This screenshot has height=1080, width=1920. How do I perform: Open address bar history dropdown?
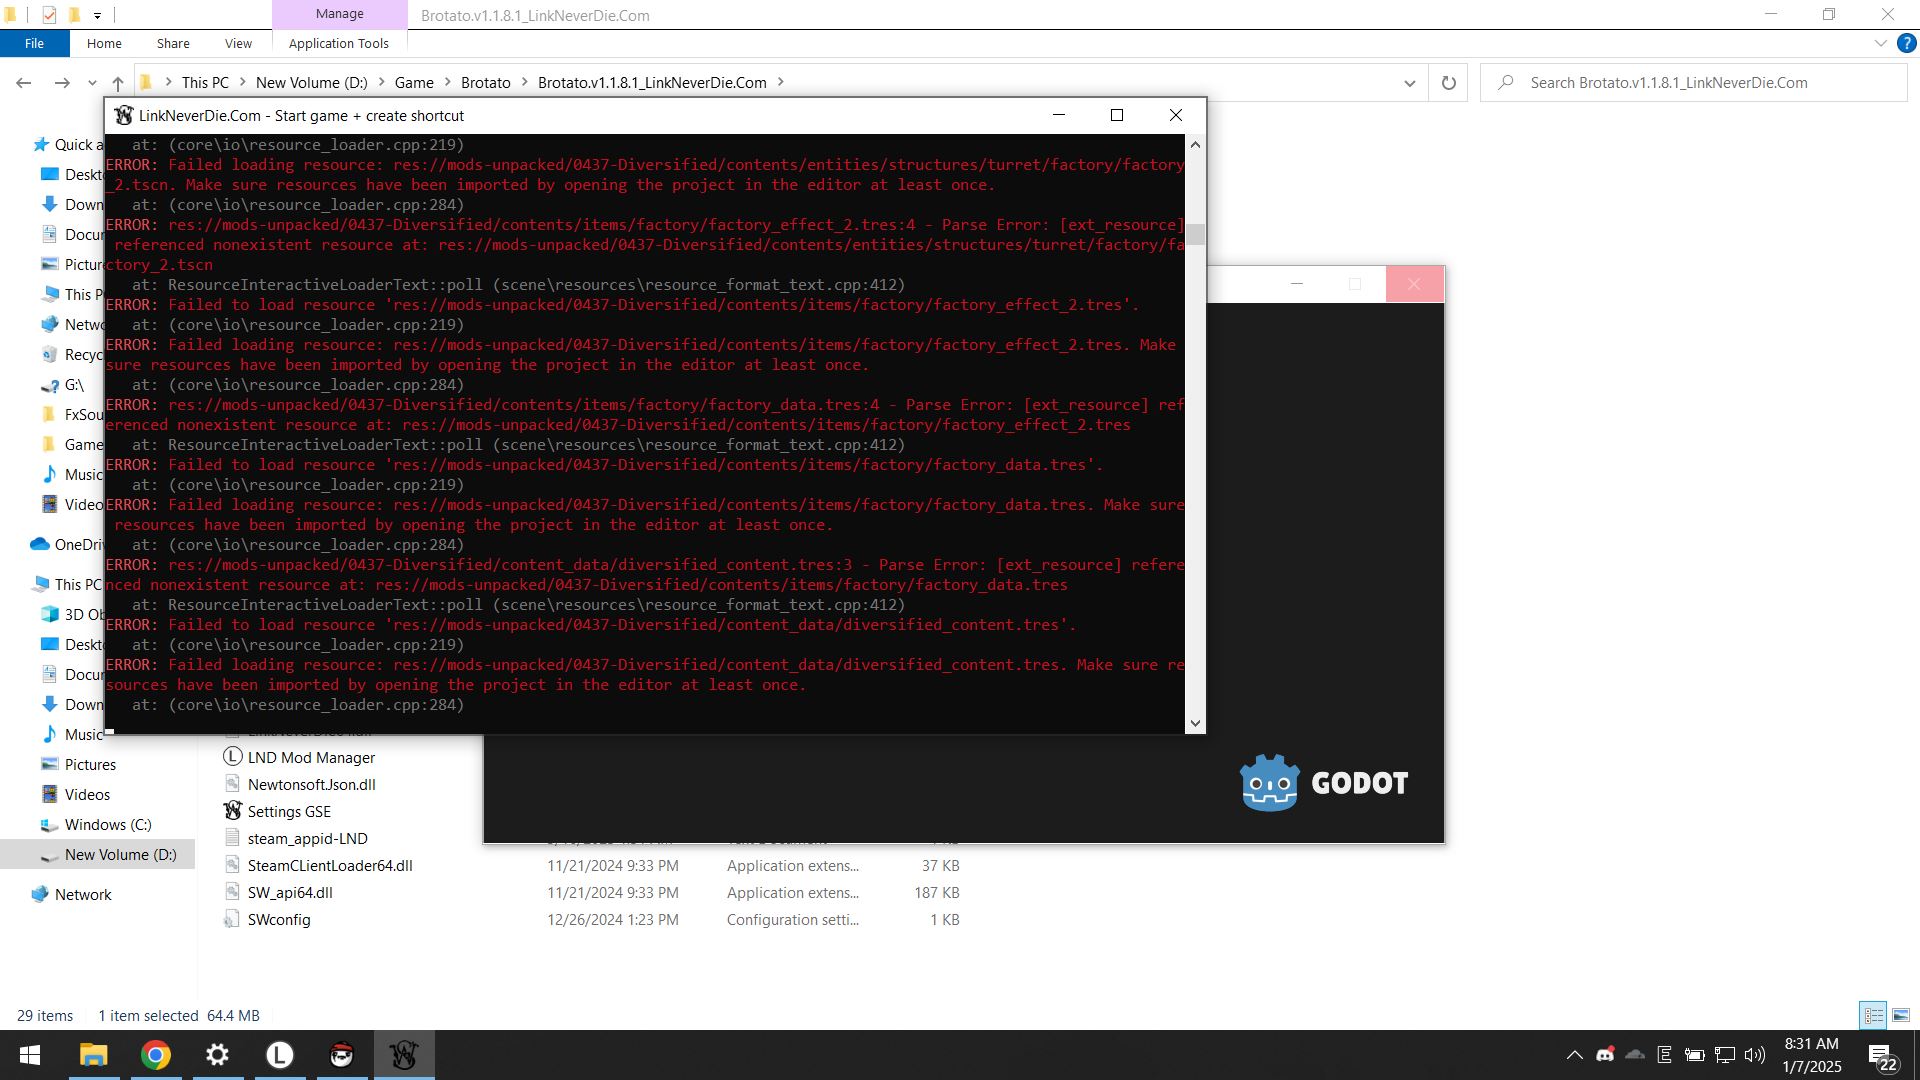pos(1410,83)
